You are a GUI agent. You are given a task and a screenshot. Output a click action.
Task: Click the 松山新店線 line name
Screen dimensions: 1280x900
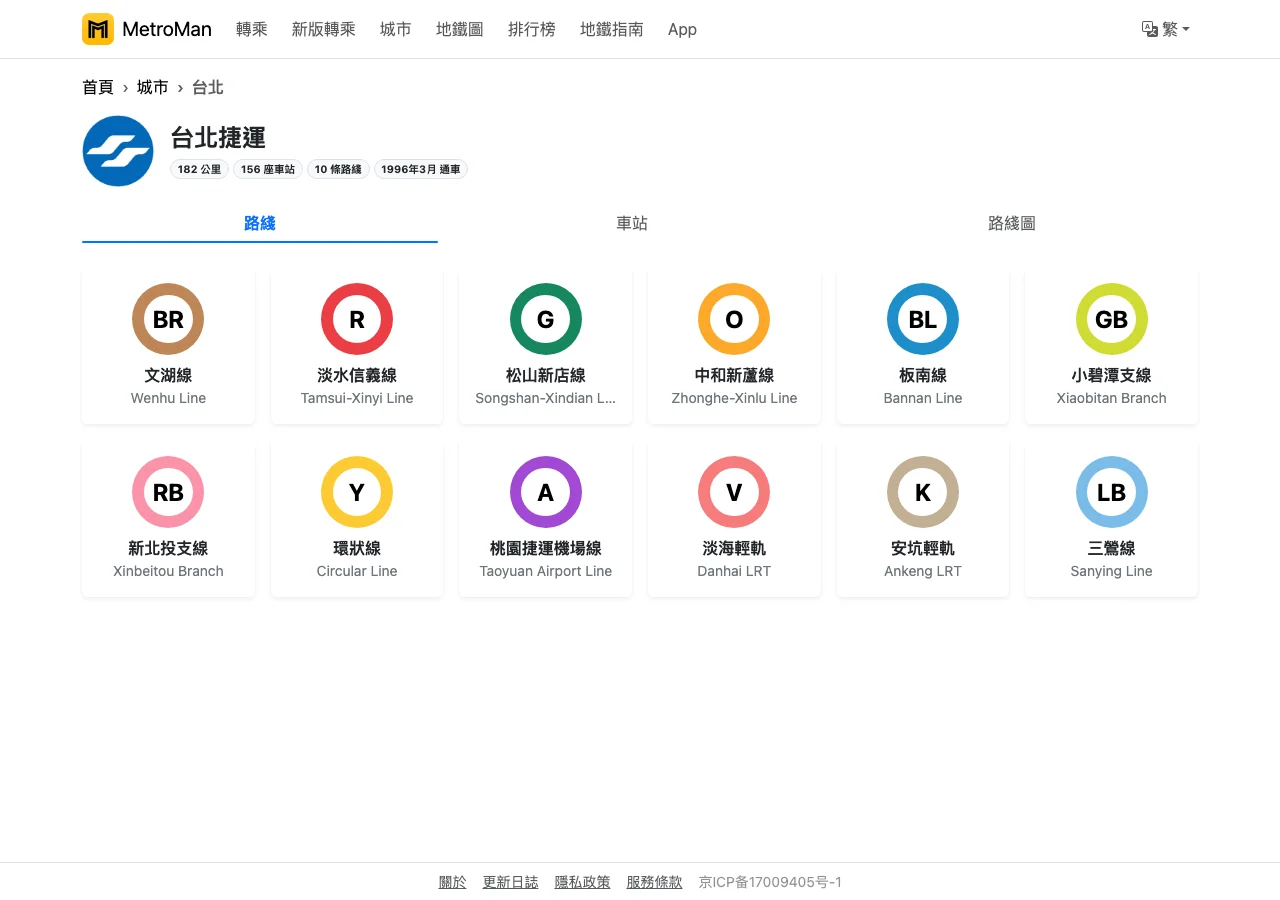pyautogui.click(x=546, y=375)
